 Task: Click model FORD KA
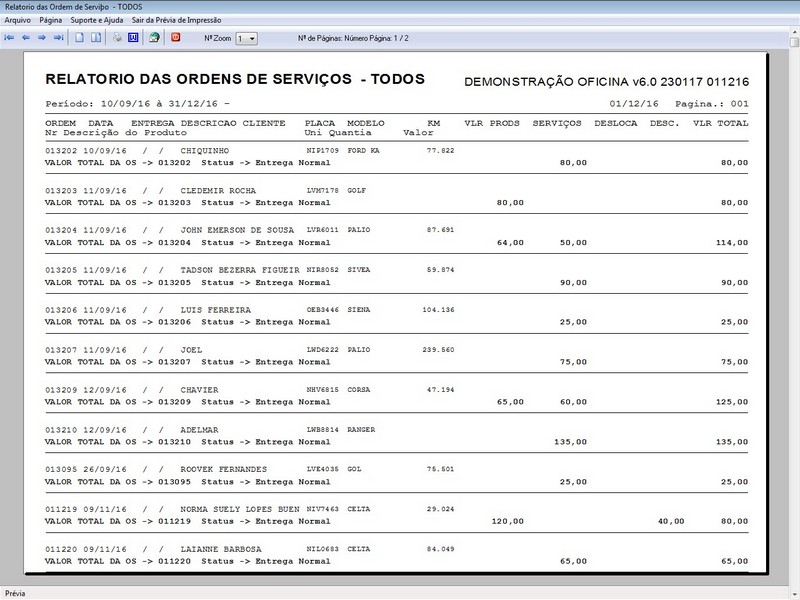(x=363, y=151)
